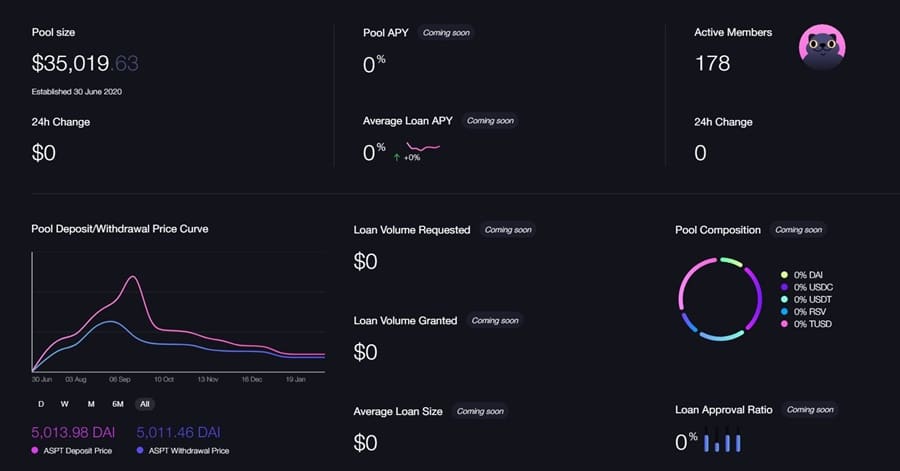Click the Average Loan APY sparkline
The height and width of the screenshot is (471, 900).
tap(423, 148)
